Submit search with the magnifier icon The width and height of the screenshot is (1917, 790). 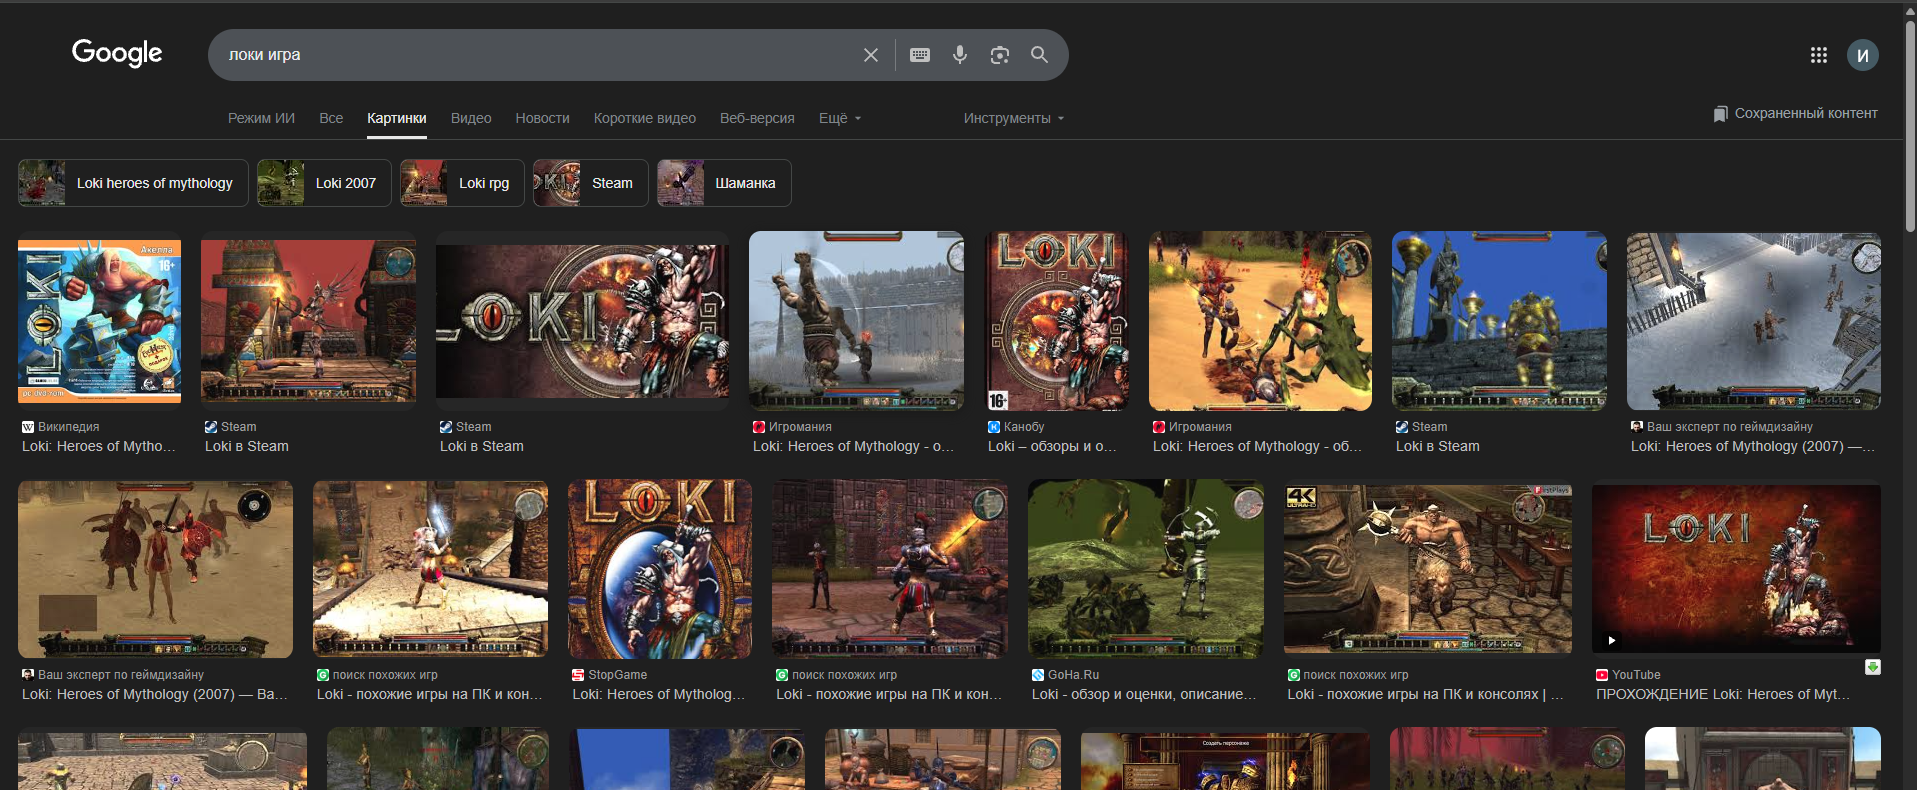point(1040,55)
